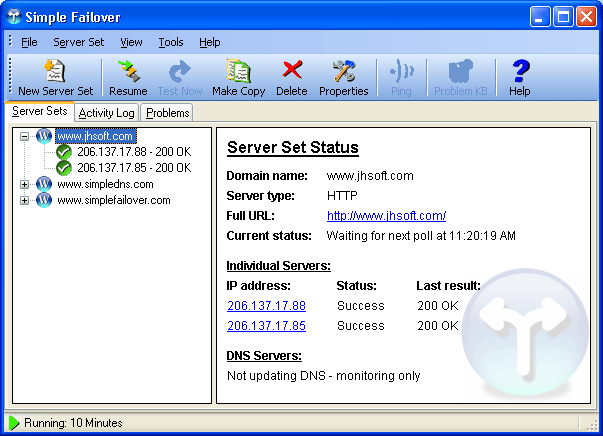Image resolution: width=603 pixels, height=436 pixels.
Task: Open the File menu
Action: 29,42
